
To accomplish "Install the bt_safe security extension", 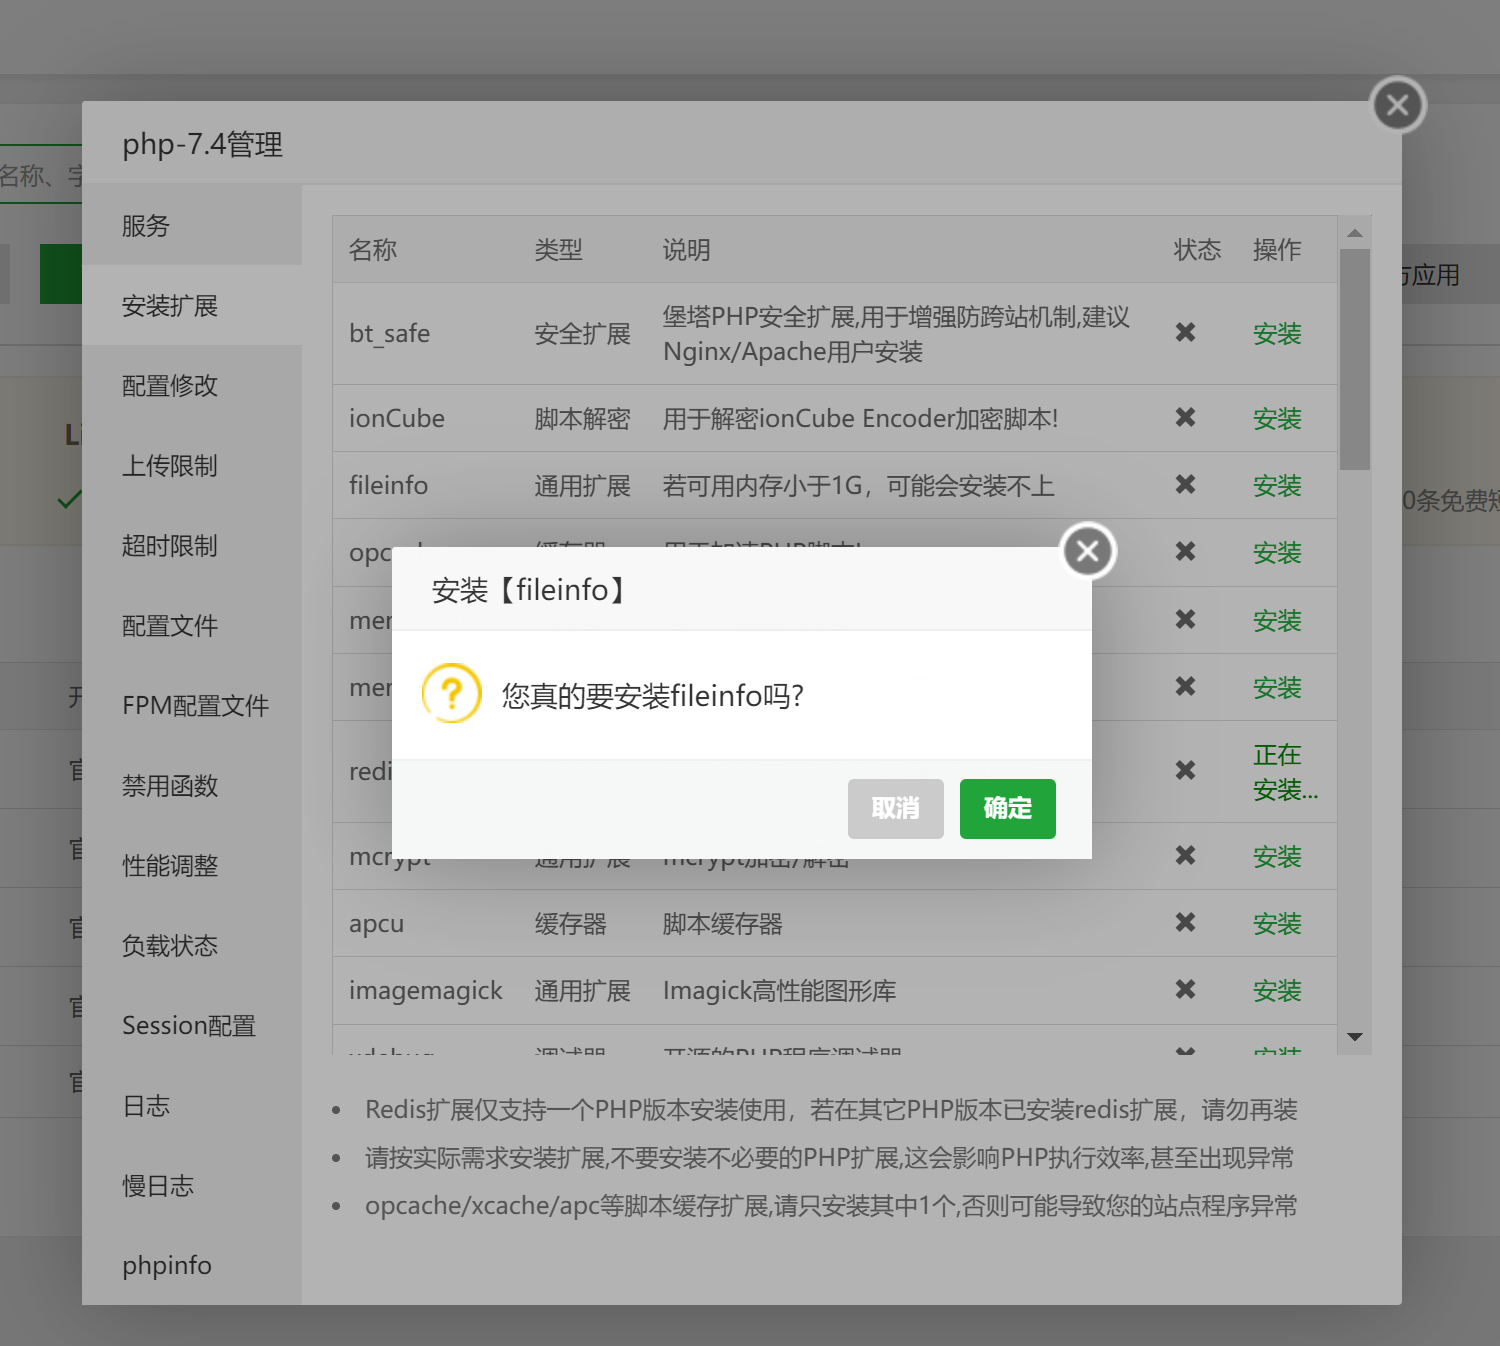I will tap(1277, 334).
